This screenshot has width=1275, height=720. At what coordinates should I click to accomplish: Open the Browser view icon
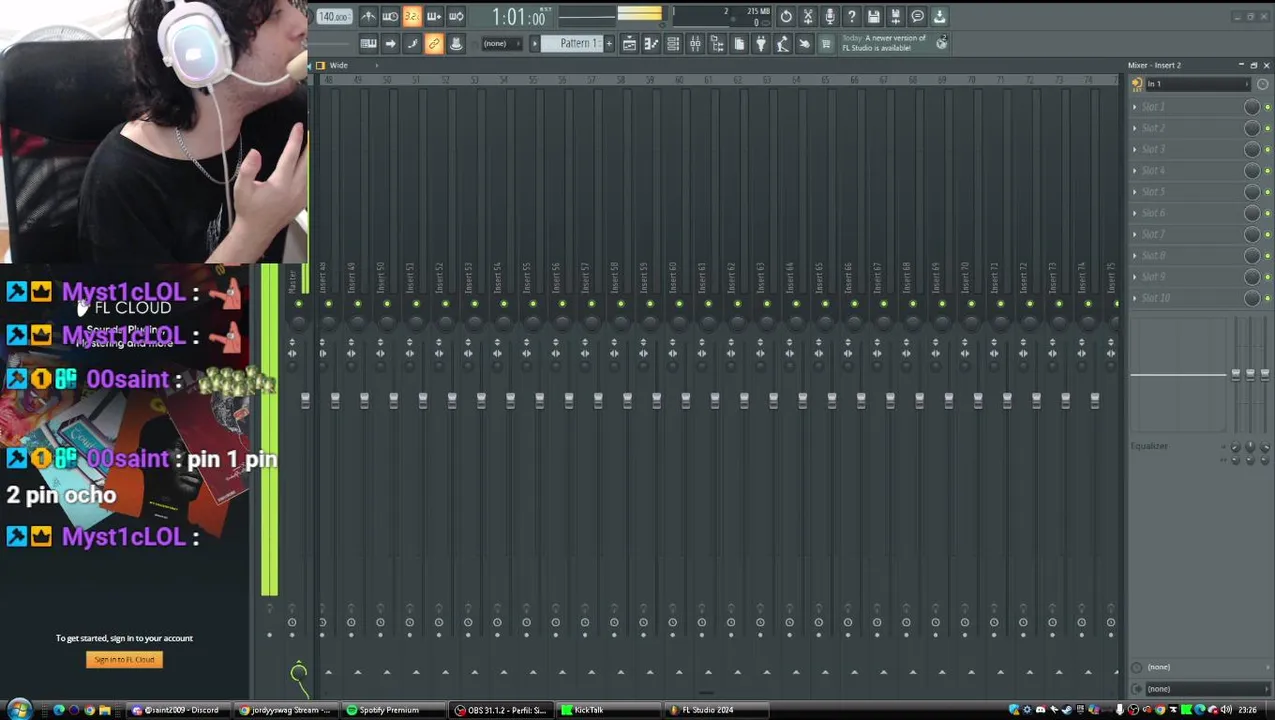click(x=717, y=44)
